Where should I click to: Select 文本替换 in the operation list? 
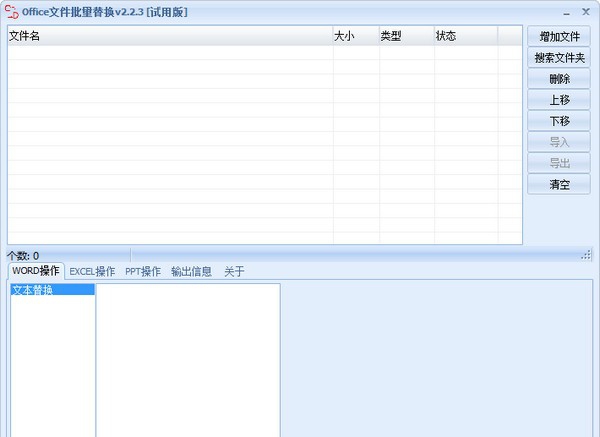[x=52, y=290]
